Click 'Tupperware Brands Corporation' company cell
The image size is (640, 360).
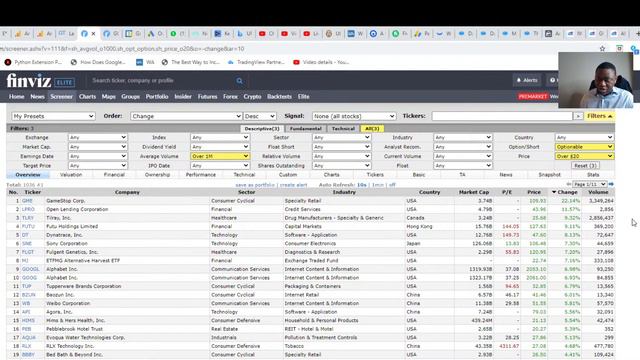pyautogui.click(x=84, y=287)
